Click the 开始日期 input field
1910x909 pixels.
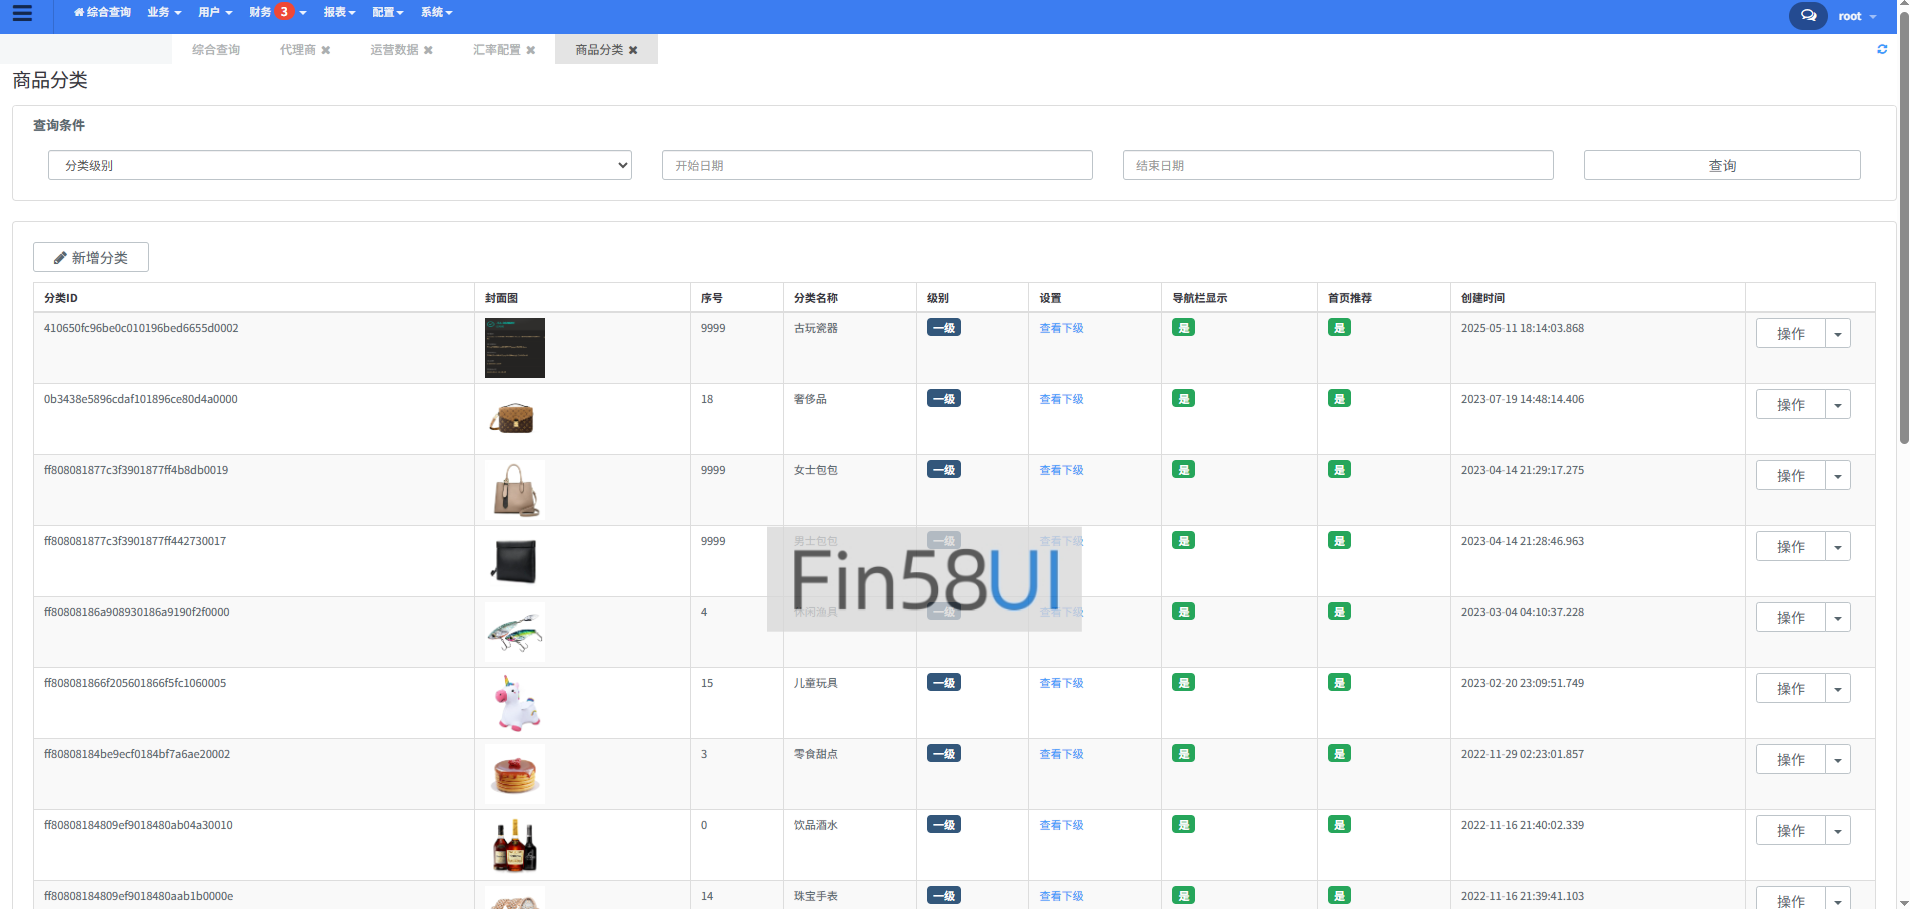877,165
